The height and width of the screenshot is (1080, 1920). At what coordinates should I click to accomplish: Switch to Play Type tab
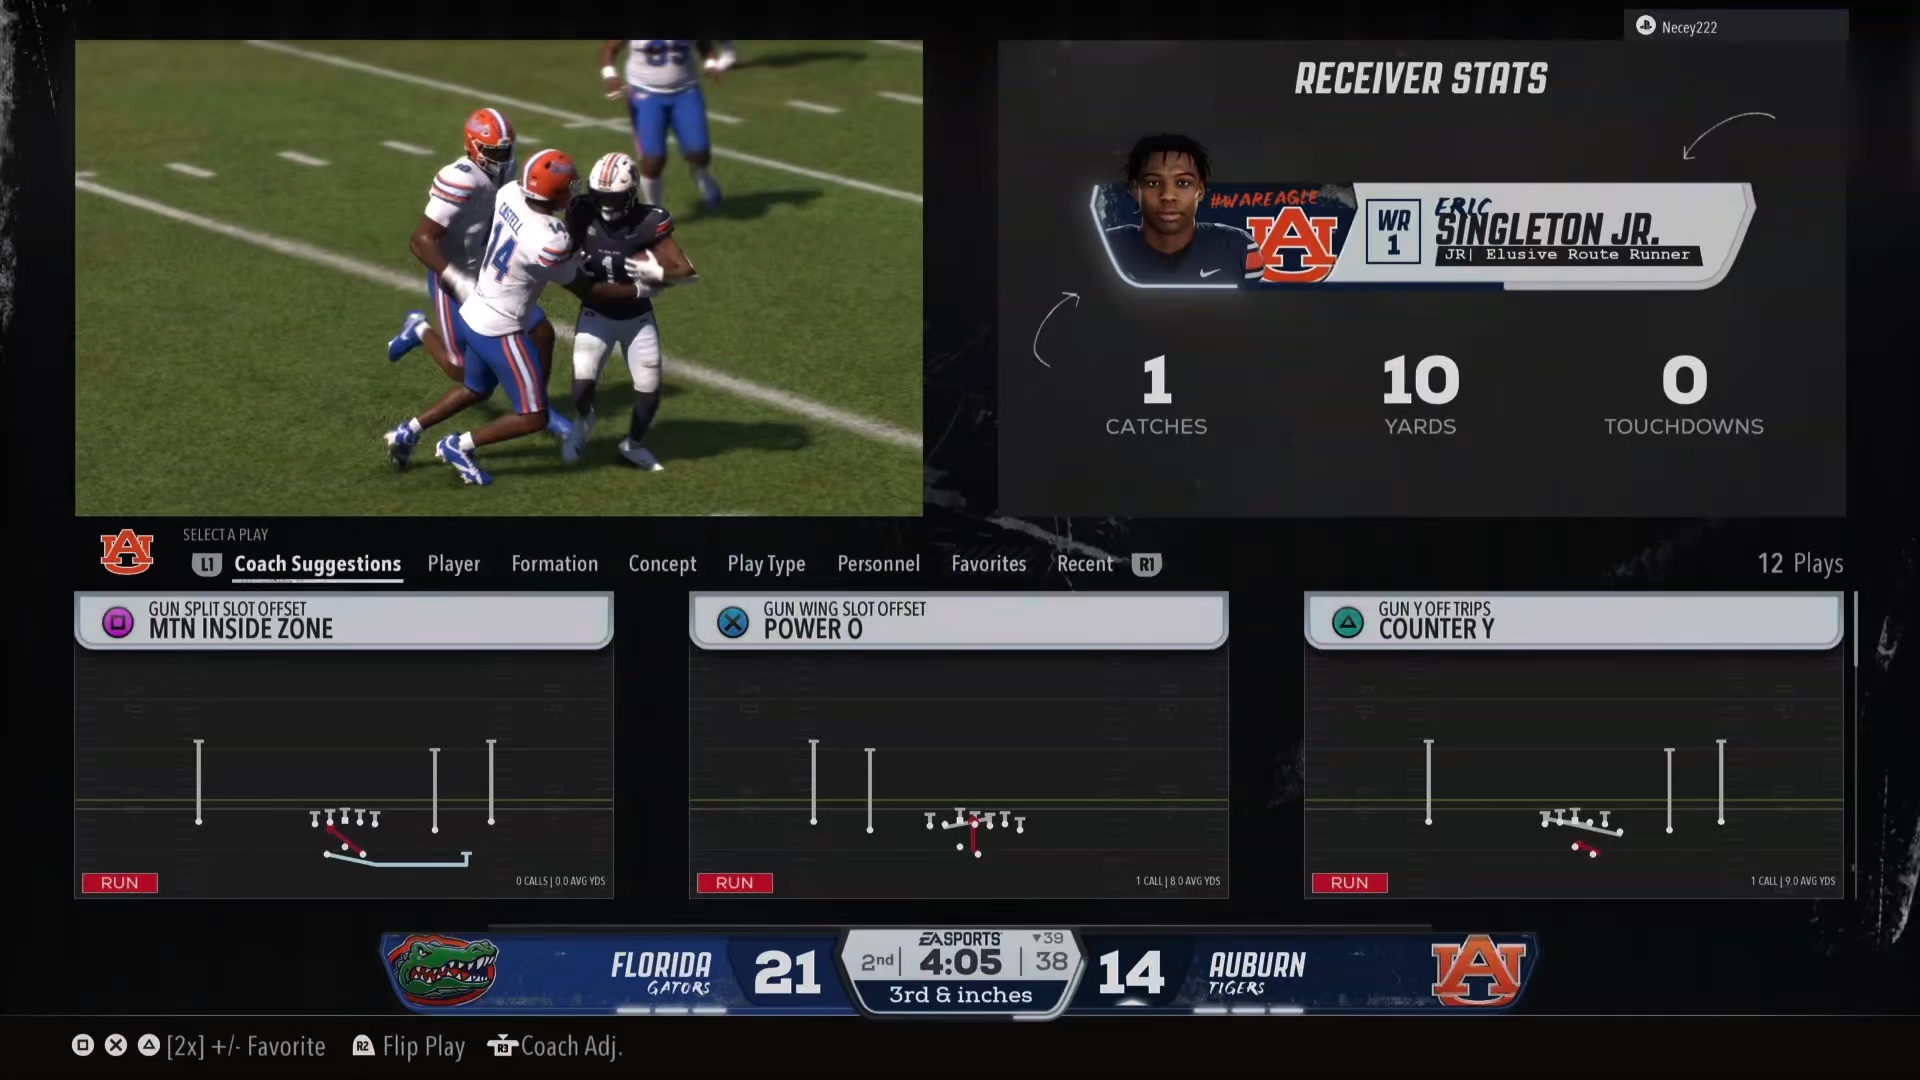point(766,564)
